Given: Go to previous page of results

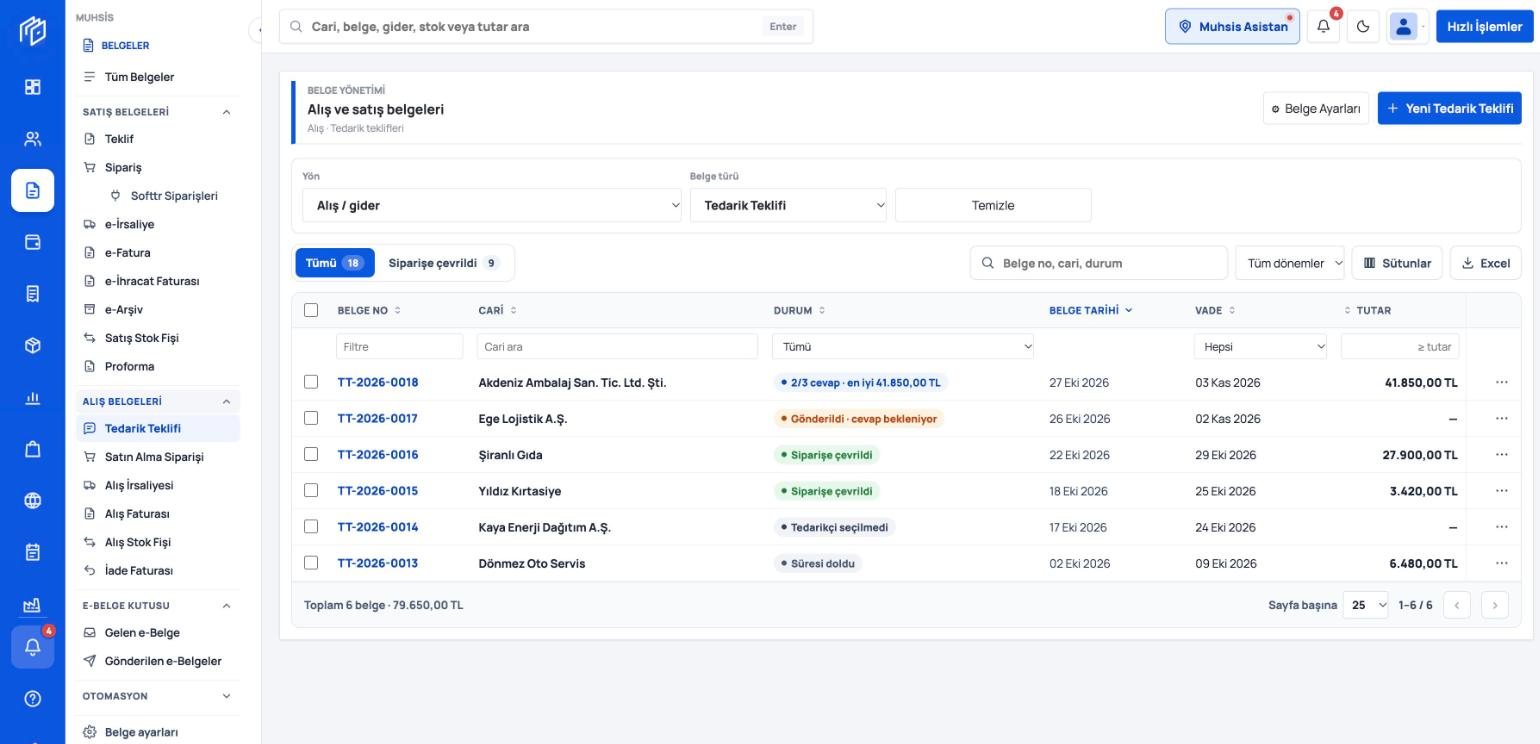Looking at the screenshot, I should click(x=1457, y=605).
